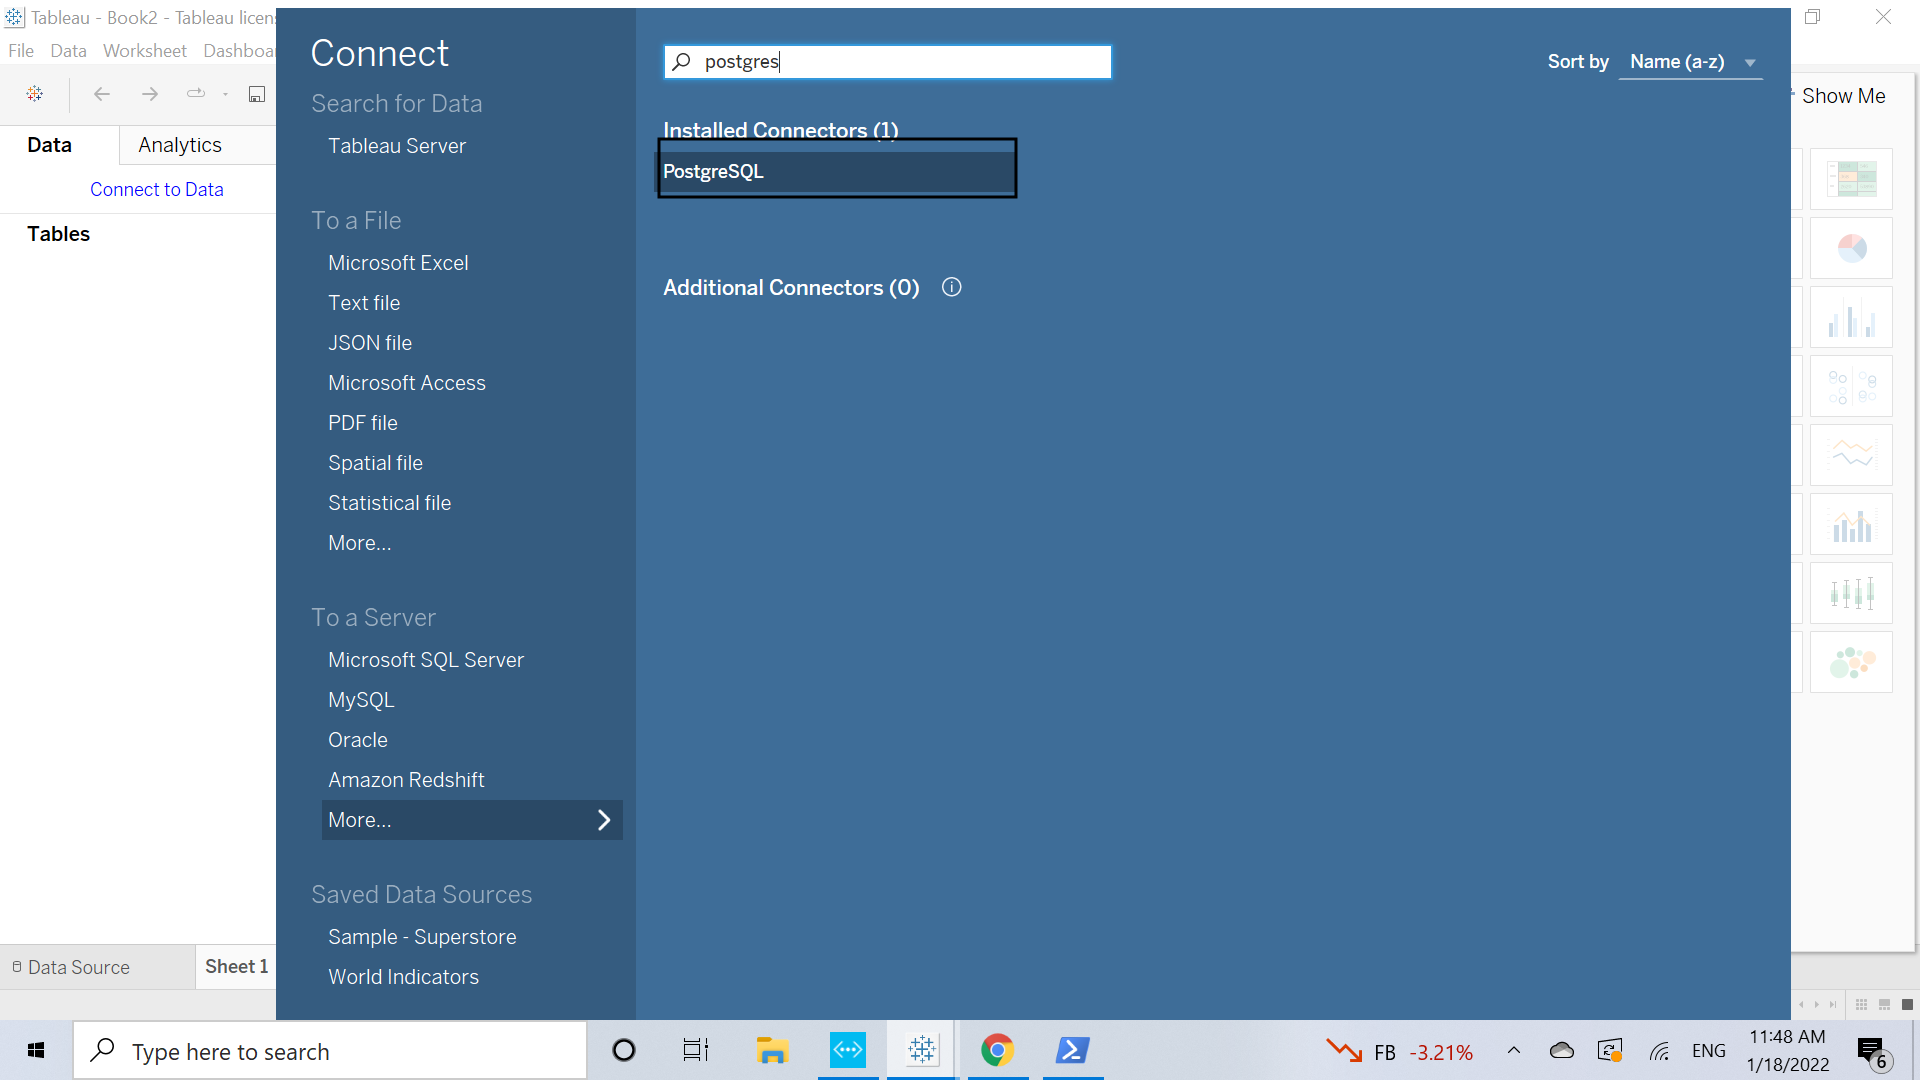Connect to a JSON file
1920x1080 pixels.
point(370,343)
